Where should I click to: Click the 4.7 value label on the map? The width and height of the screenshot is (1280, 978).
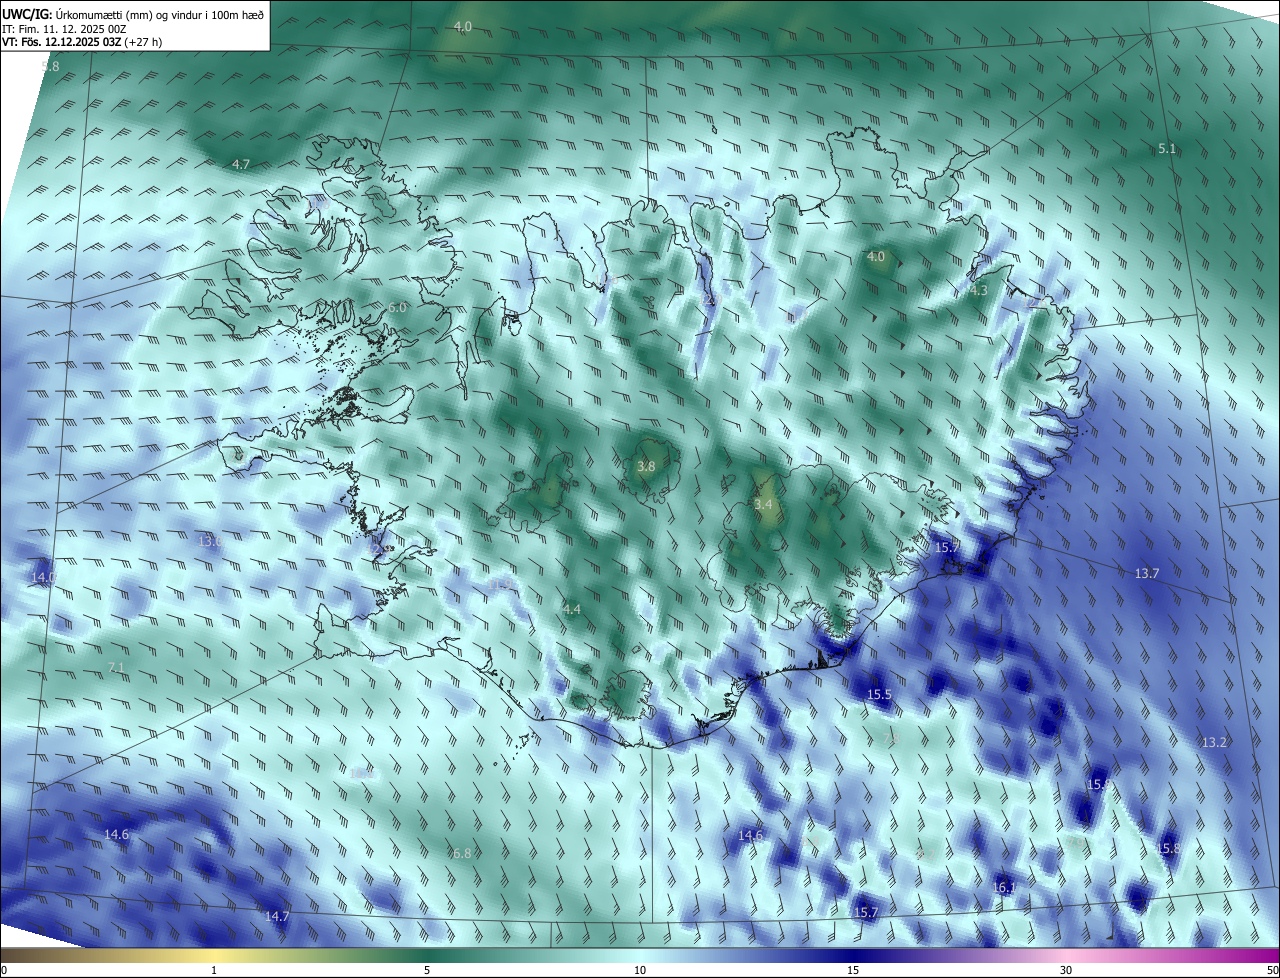241,164
